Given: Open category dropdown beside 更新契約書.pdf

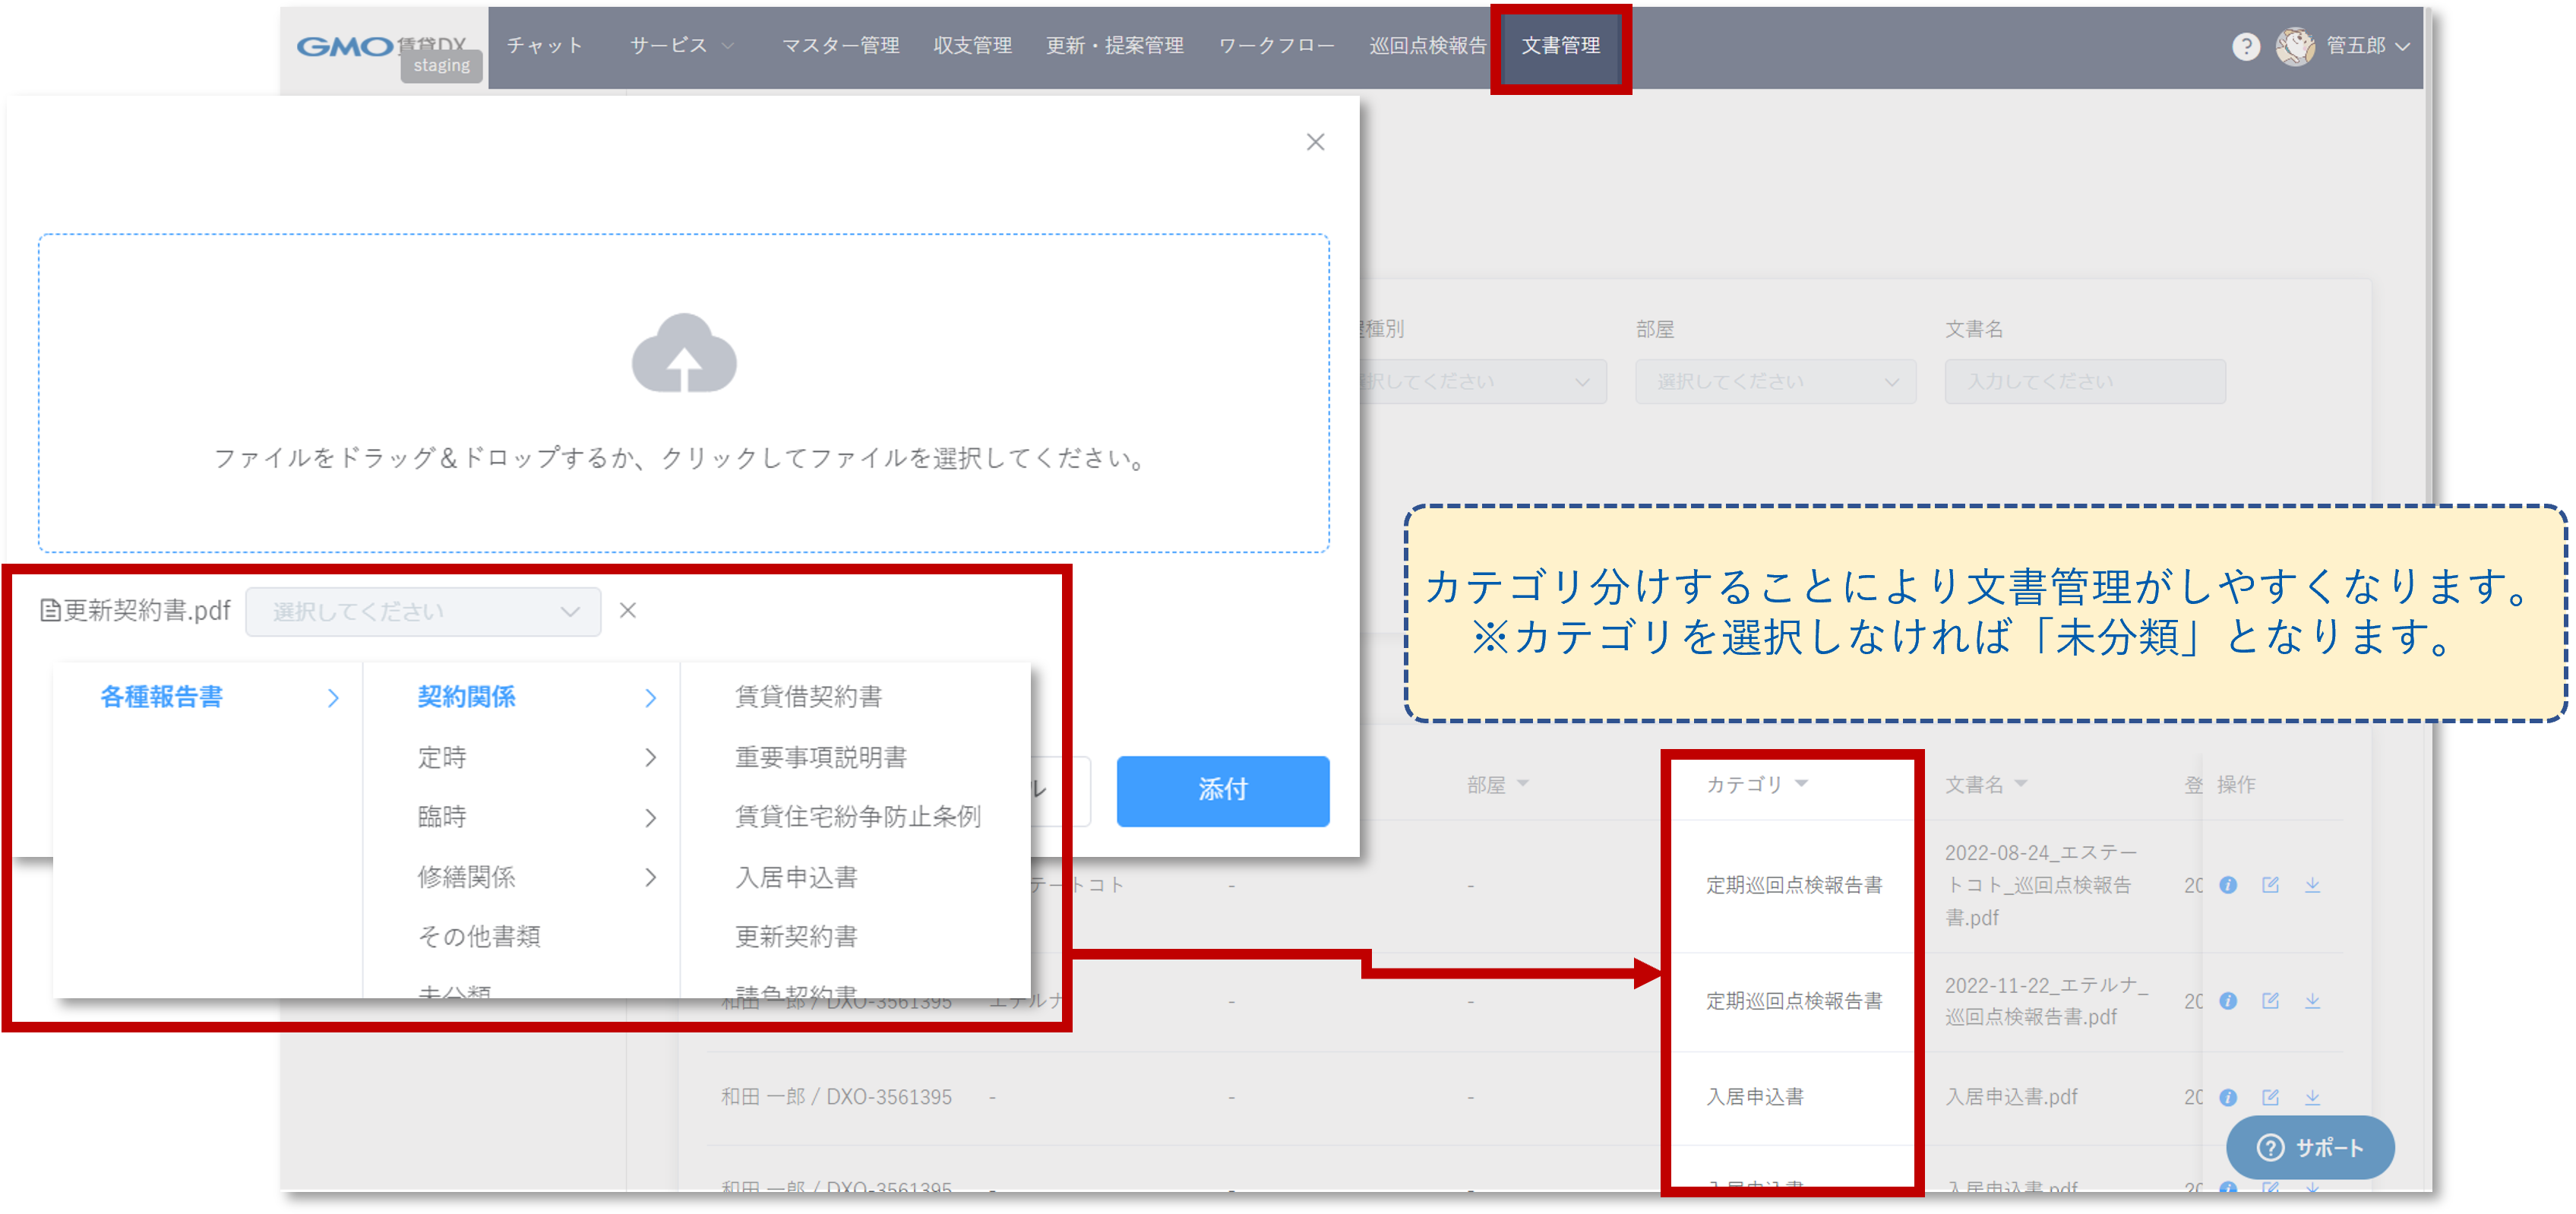Looking at the screenshot, I should 423,611.
